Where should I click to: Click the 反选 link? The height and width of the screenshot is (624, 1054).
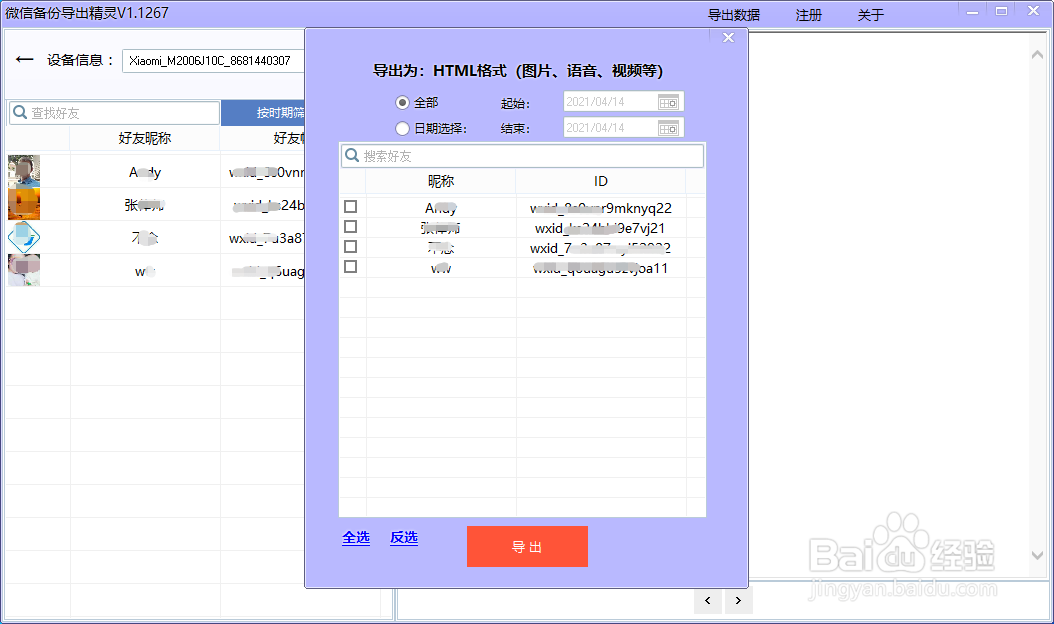tap(404, 537)
